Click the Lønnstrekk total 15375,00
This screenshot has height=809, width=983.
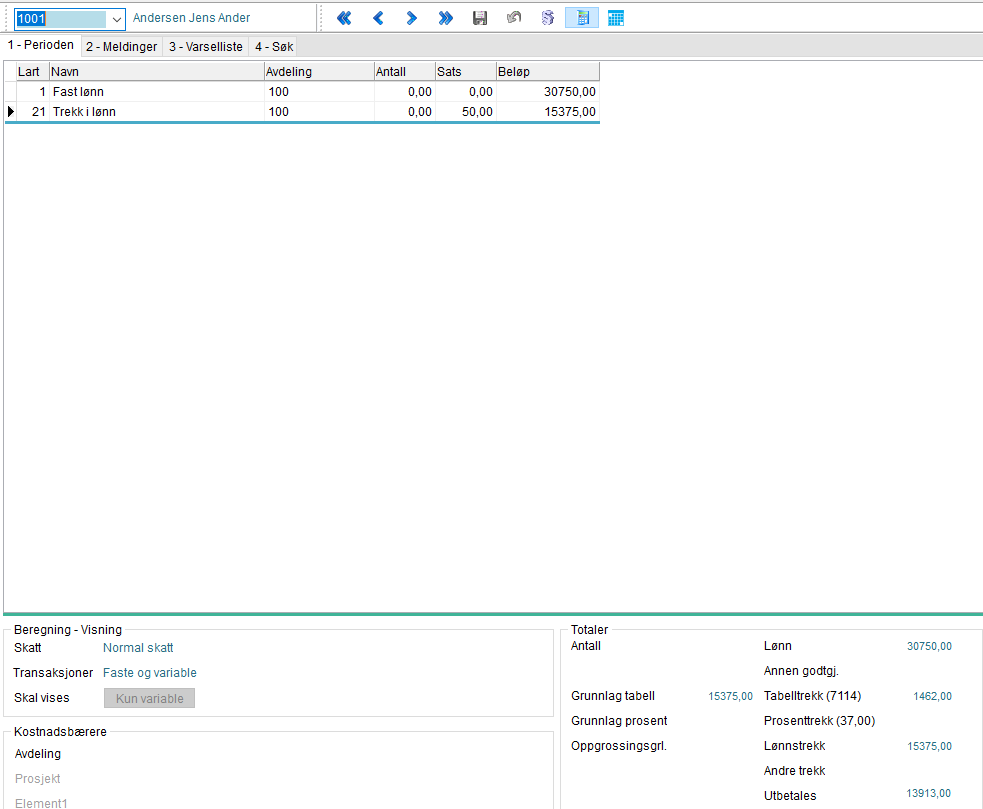[929, 746]
